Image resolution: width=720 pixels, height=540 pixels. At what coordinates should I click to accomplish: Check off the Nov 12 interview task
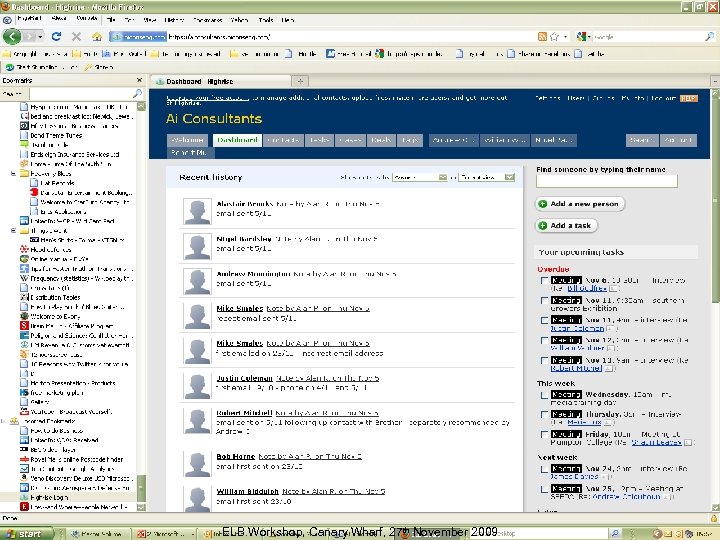(544, 340)
